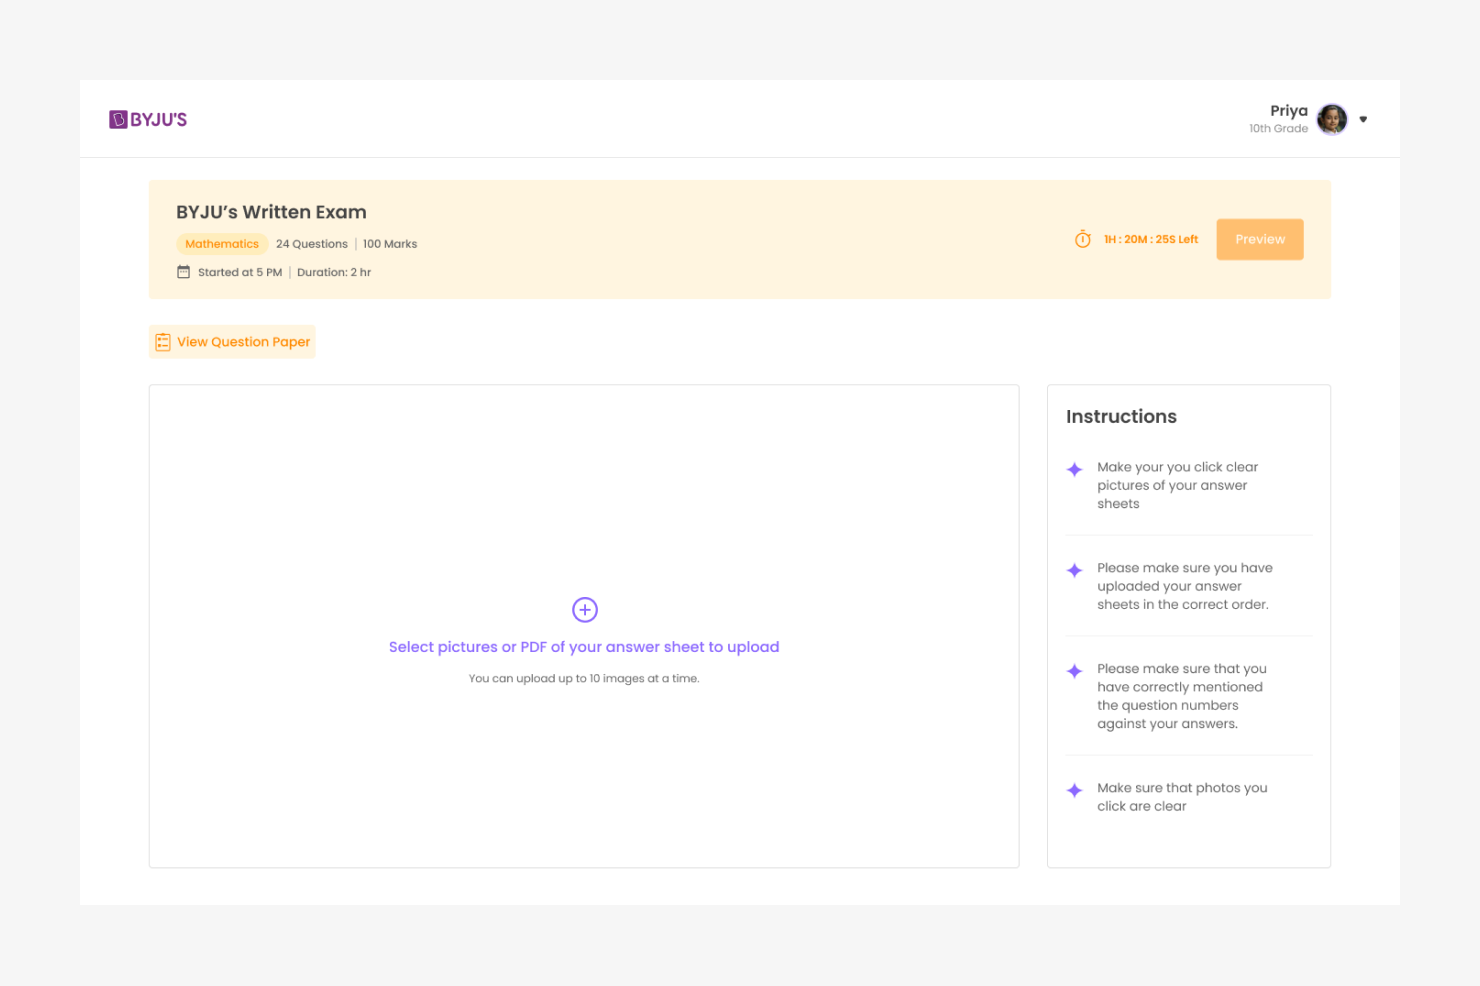Click star icon beside 'photos you click are clear'
The height and width of the screenshot is (986, 1480).
click(x=1075, y=790)
